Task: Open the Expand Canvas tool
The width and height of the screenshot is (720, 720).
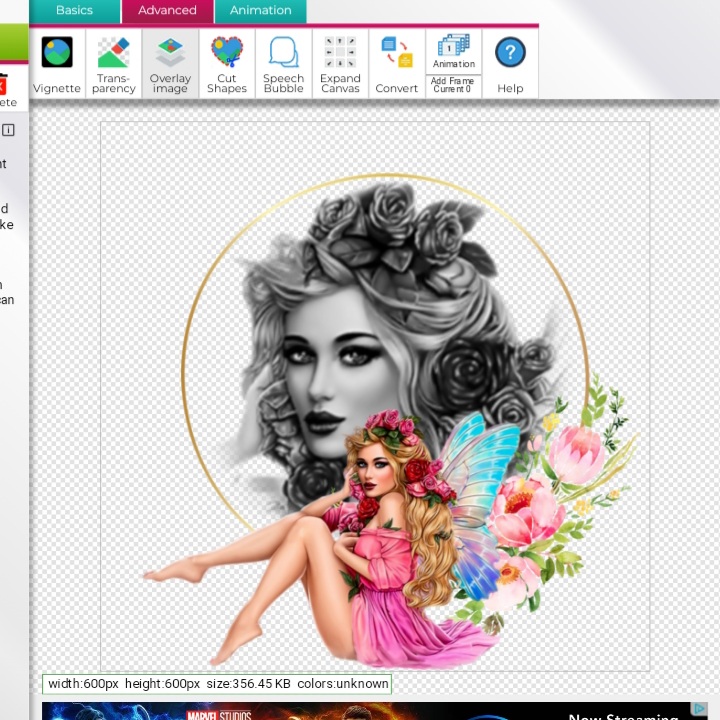Action: 340,64
